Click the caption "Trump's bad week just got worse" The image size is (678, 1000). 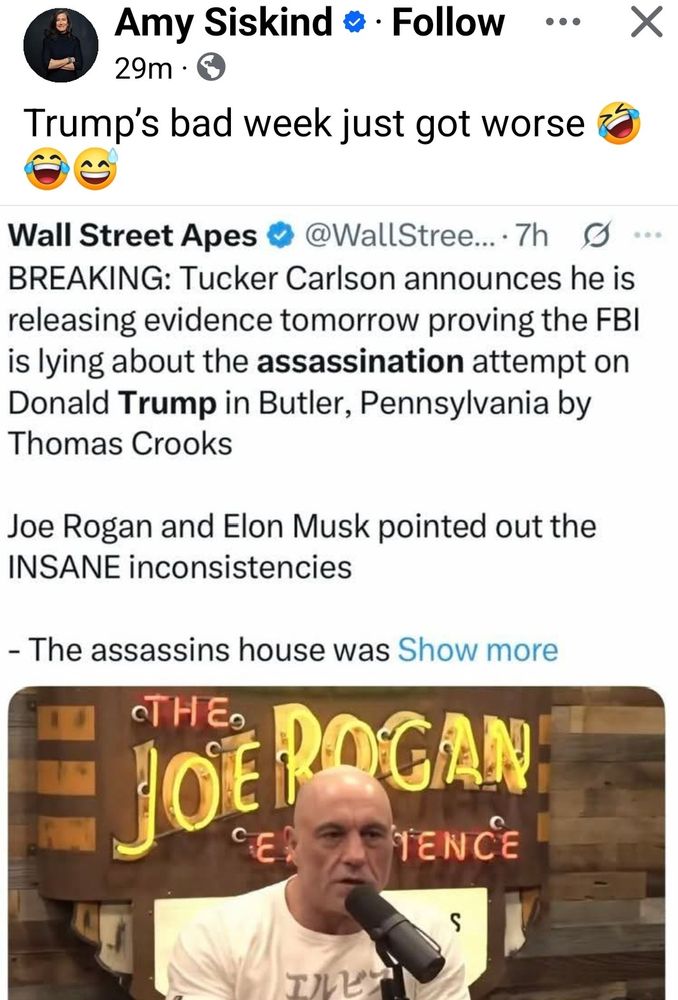pyautogui.click(x=303, y=122)
